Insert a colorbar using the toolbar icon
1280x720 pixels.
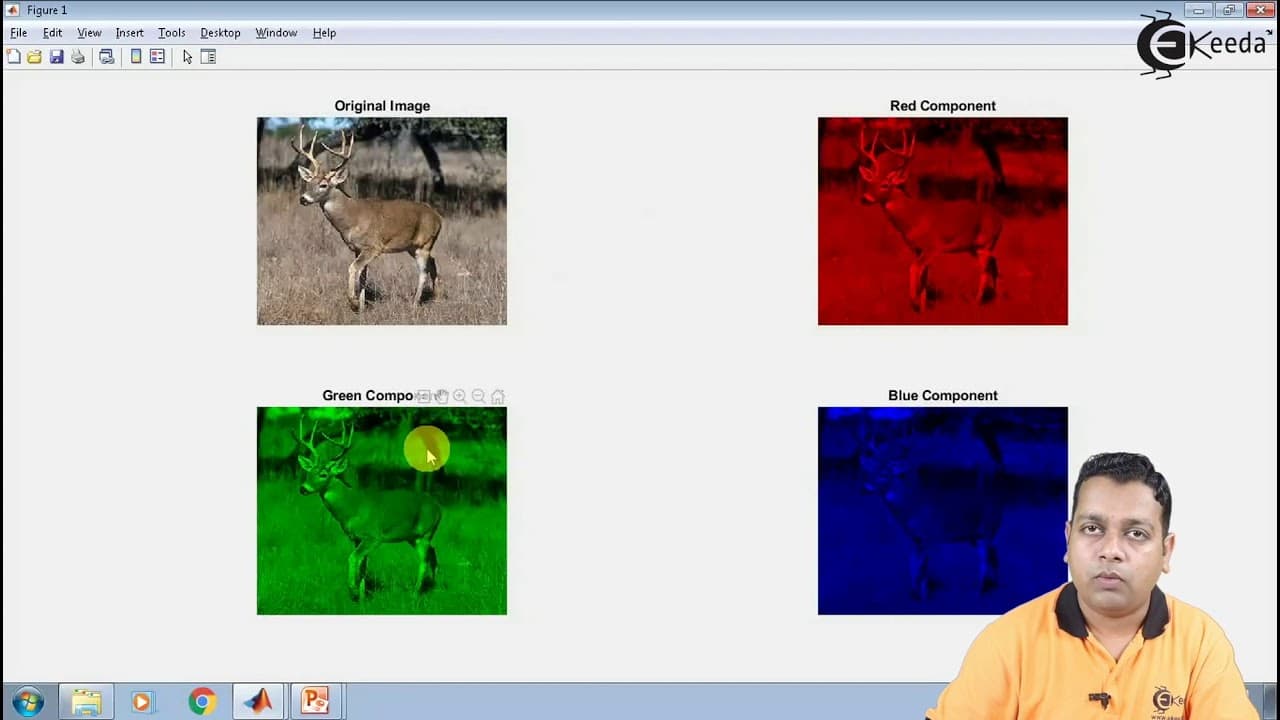(x=136, y=57)
